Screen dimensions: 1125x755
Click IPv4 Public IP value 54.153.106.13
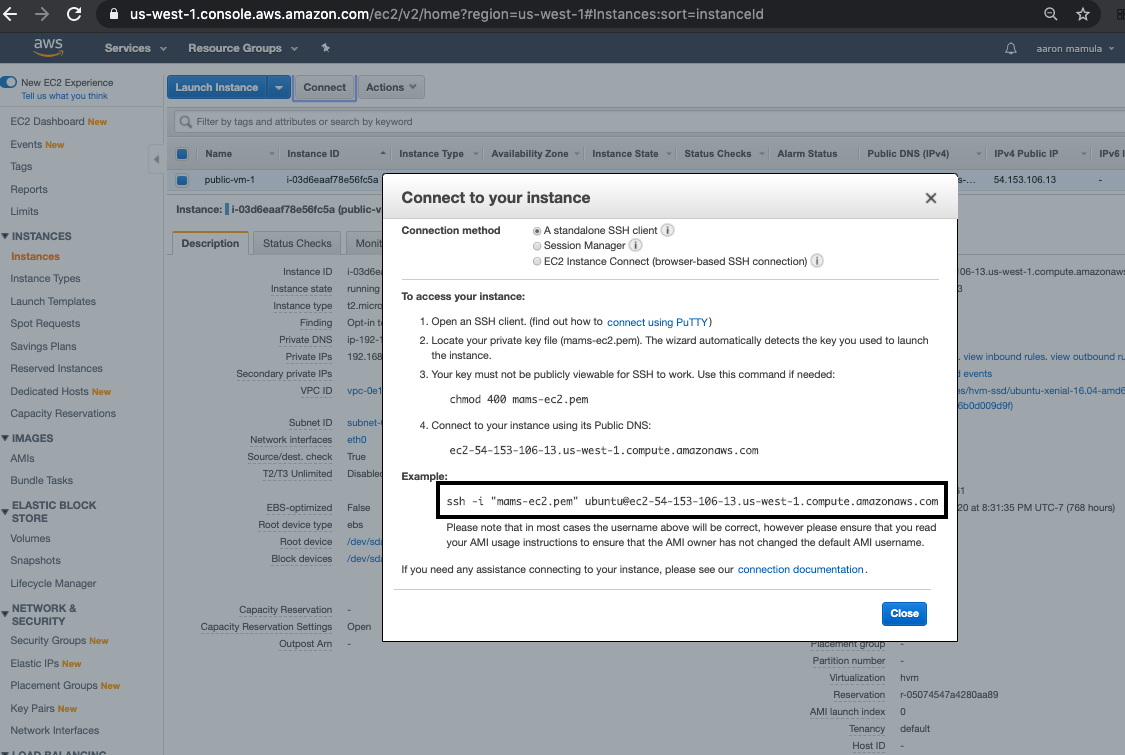(x=1025, y=179)
